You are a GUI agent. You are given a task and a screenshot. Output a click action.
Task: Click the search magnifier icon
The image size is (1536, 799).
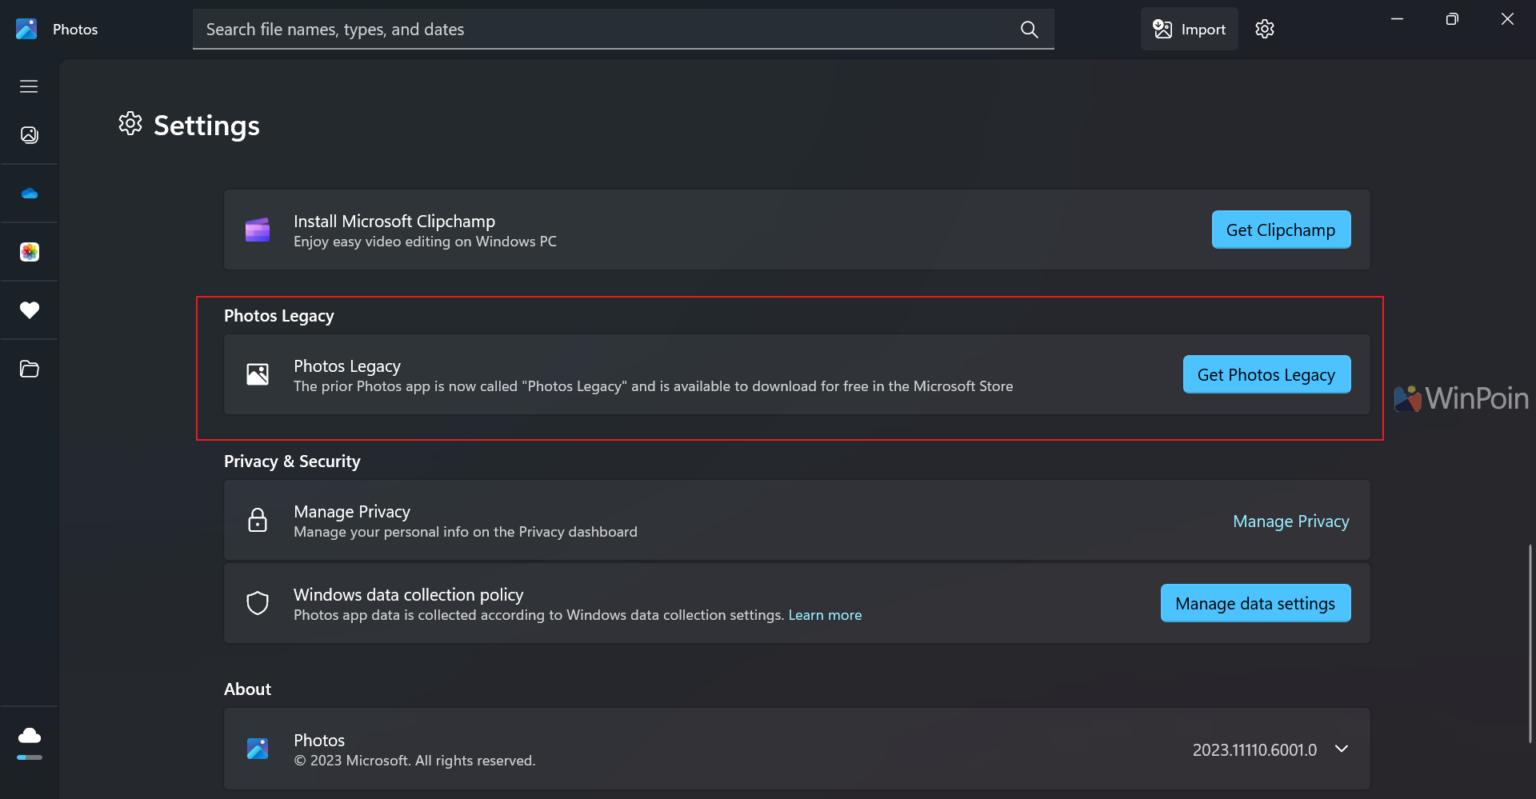click(x=1028, y=29)
